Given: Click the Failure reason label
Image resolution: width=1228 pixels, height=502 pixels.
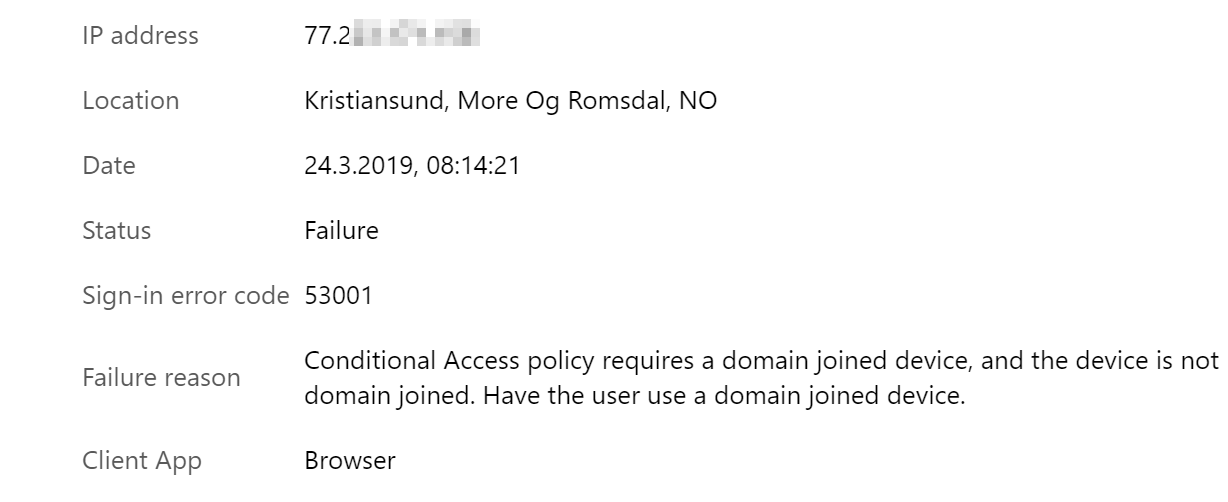Looking at the screenshot, I should [x=161, y=377].
